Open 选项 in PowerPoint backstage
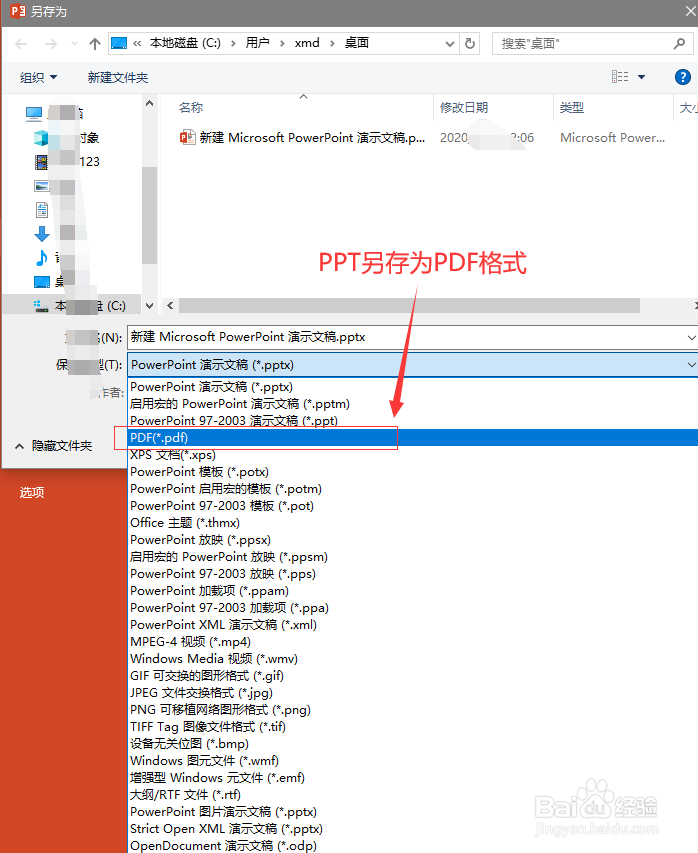698x853 pixels. (x=32, y=493)
